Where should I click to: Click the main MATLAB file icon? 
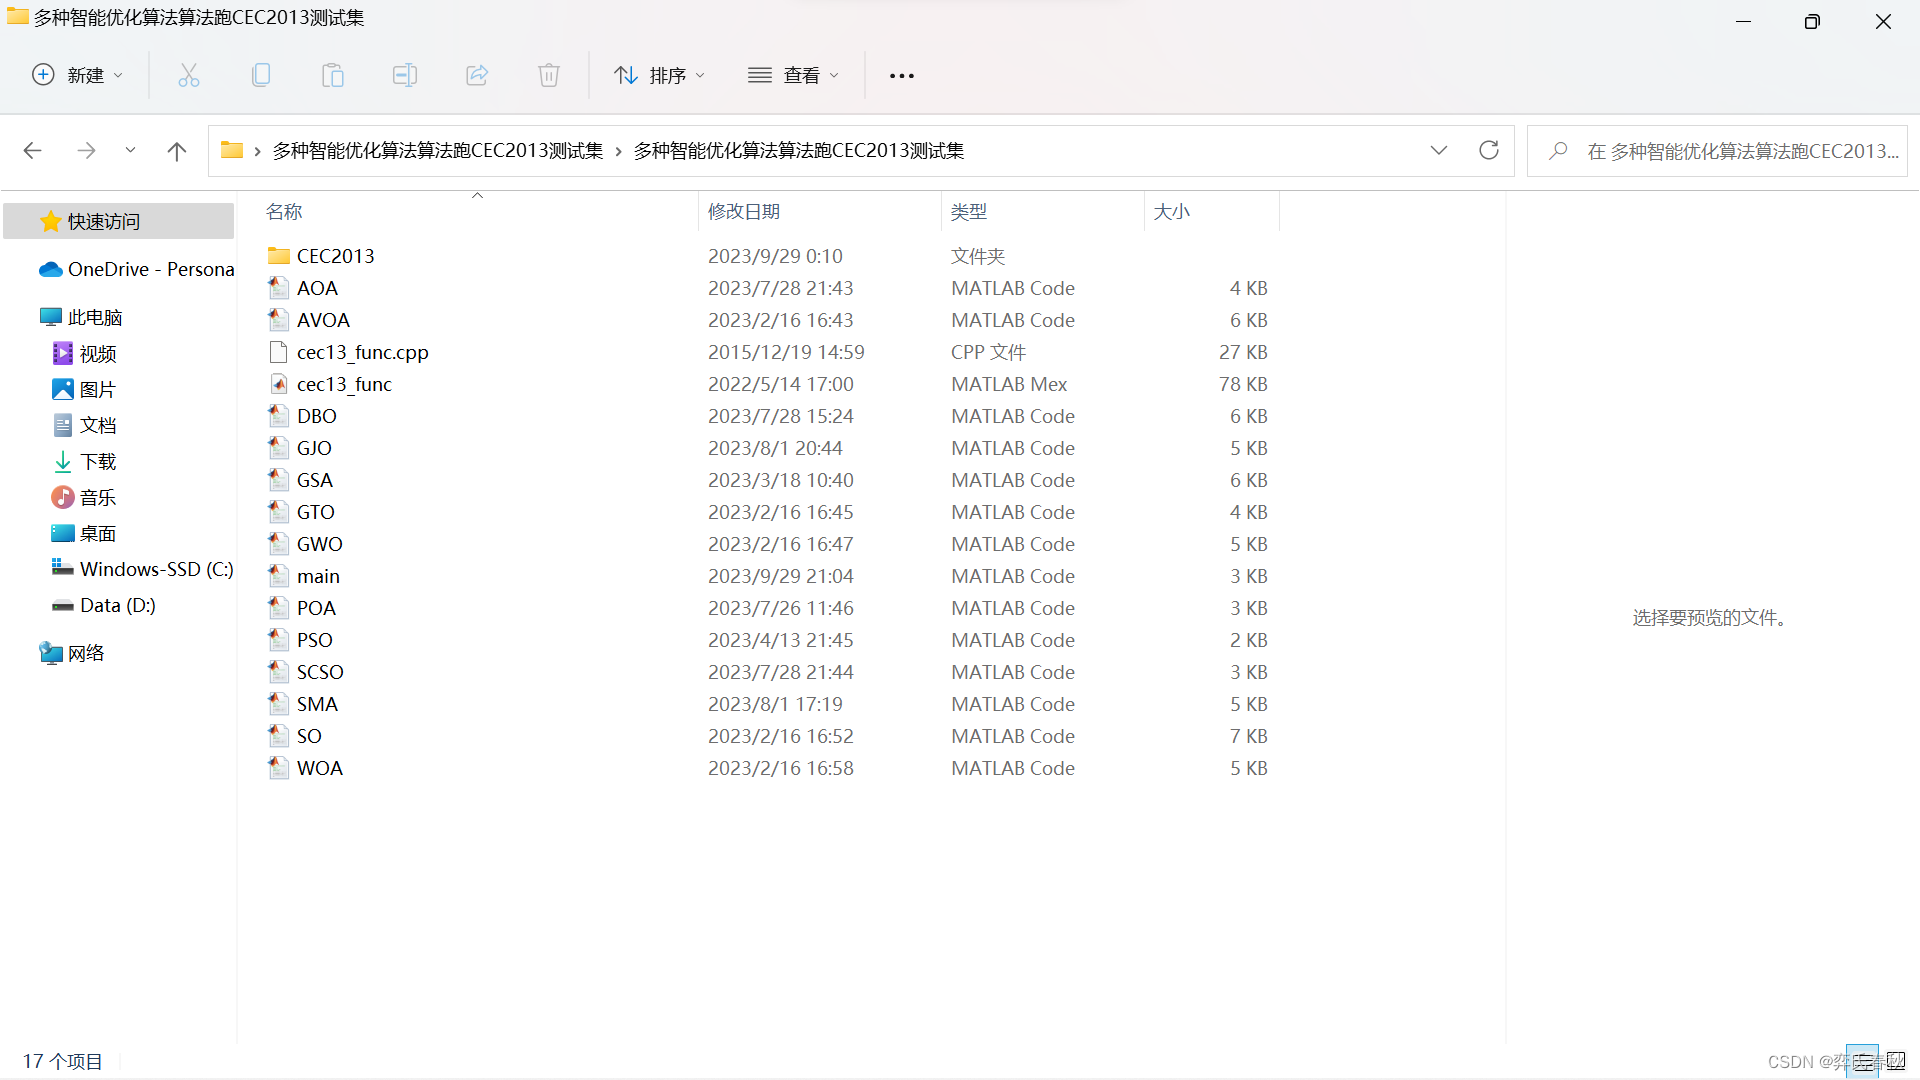[279, 576]
